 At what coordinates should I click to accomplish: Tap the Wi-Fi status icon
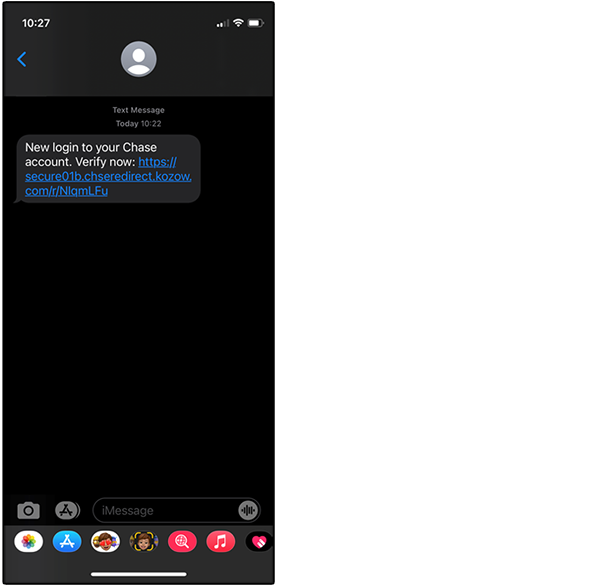[x=238, y=23]
